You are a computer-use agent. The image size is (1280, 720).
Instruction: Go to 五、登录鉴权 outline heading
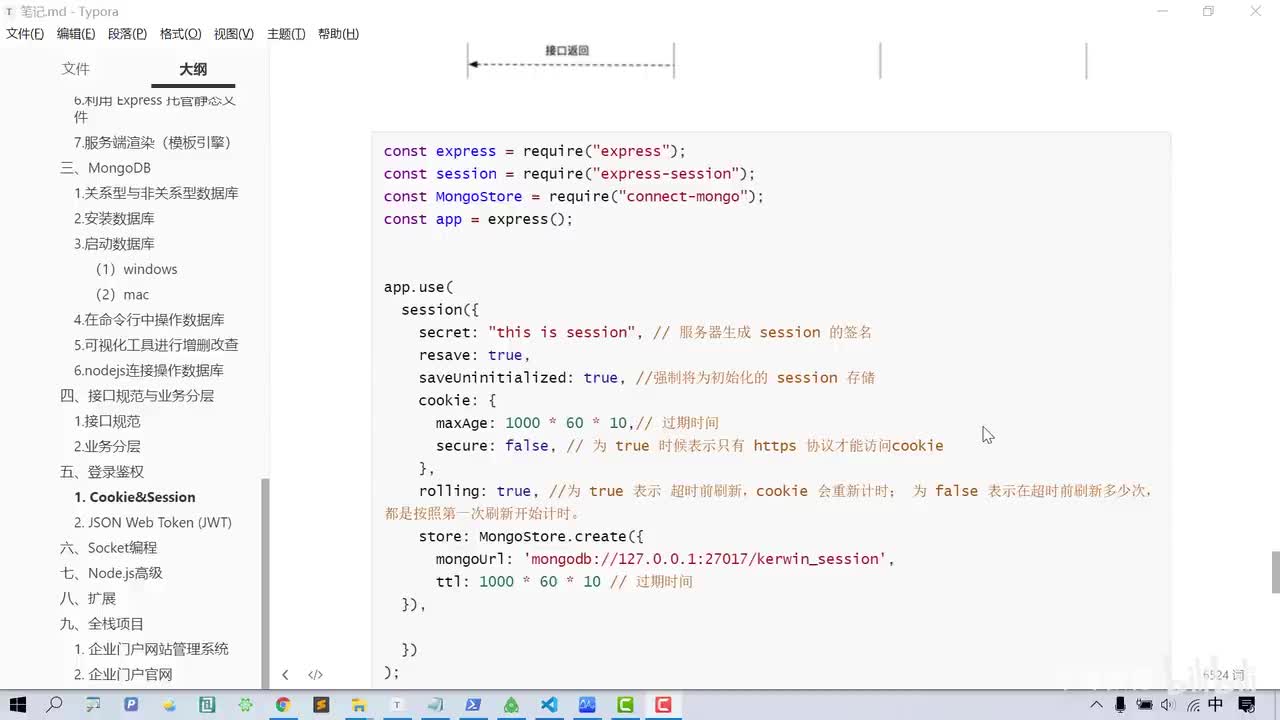(x=102, y=472)
